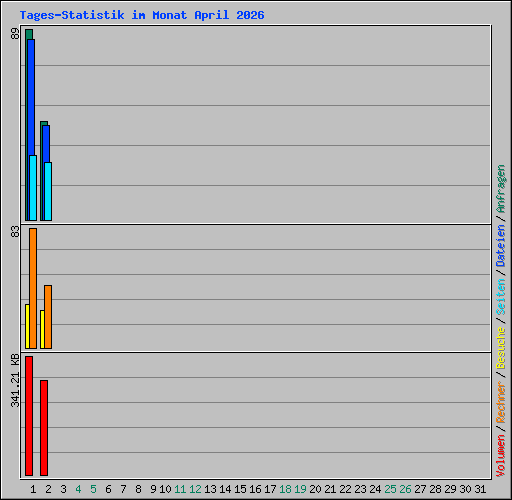Screen dimensions: 512x500
Task: Click day label '8' on the x-axis
Action: coord(138,489)
